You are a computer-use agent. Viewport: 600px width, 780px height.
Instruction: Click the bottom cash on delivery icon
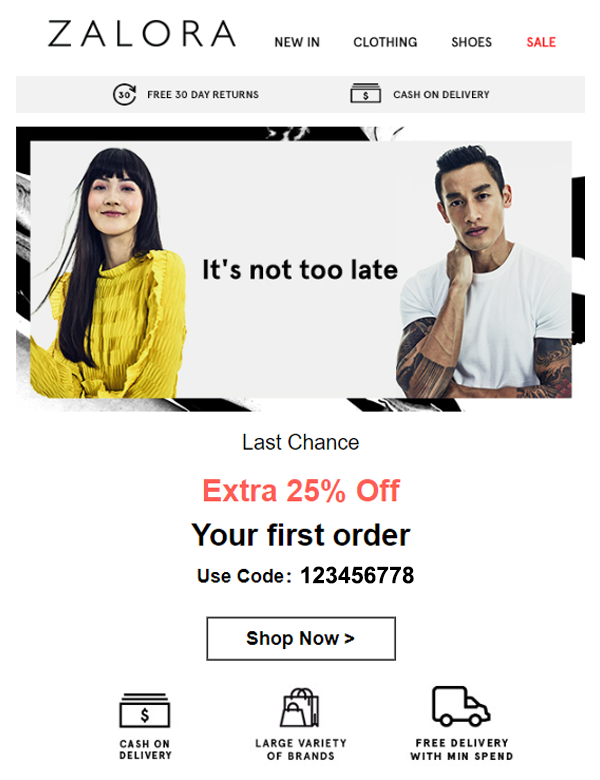(145, 710)
